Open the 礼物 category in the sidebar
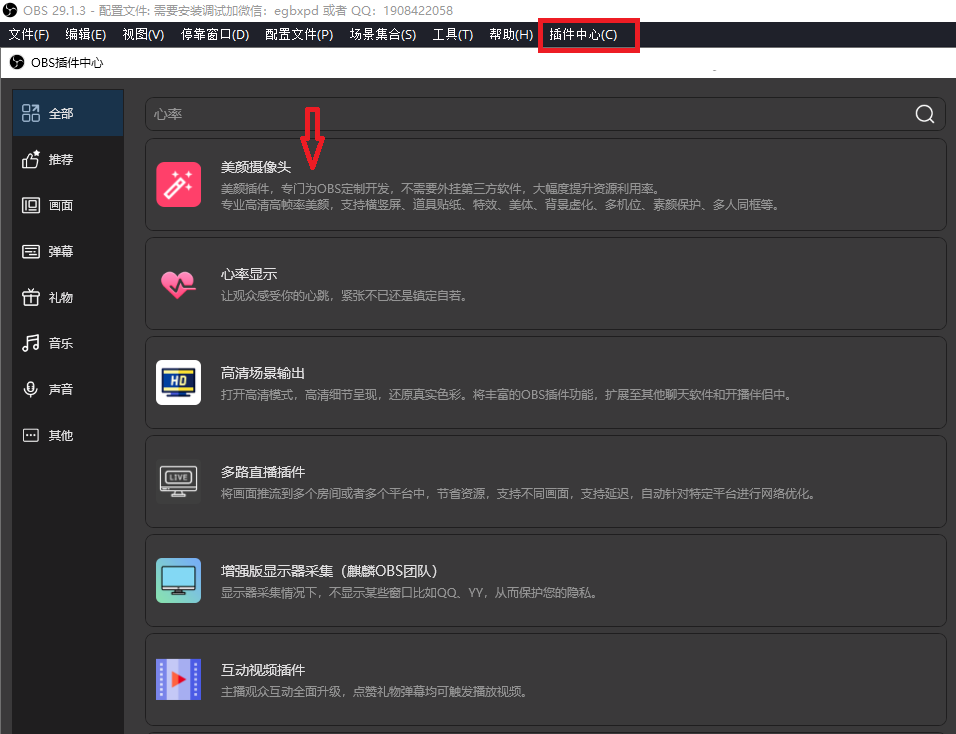Screen dimensions: 956x734 pos(67,297)
